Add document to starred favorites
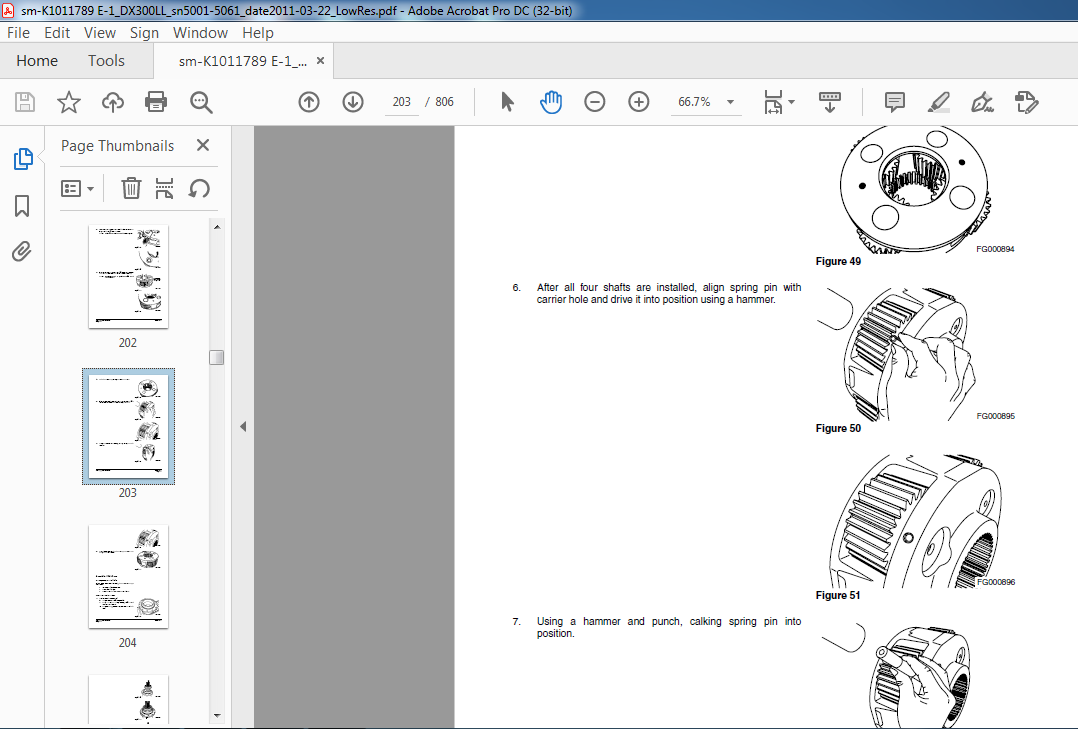1078x729 pixels. 69,102
